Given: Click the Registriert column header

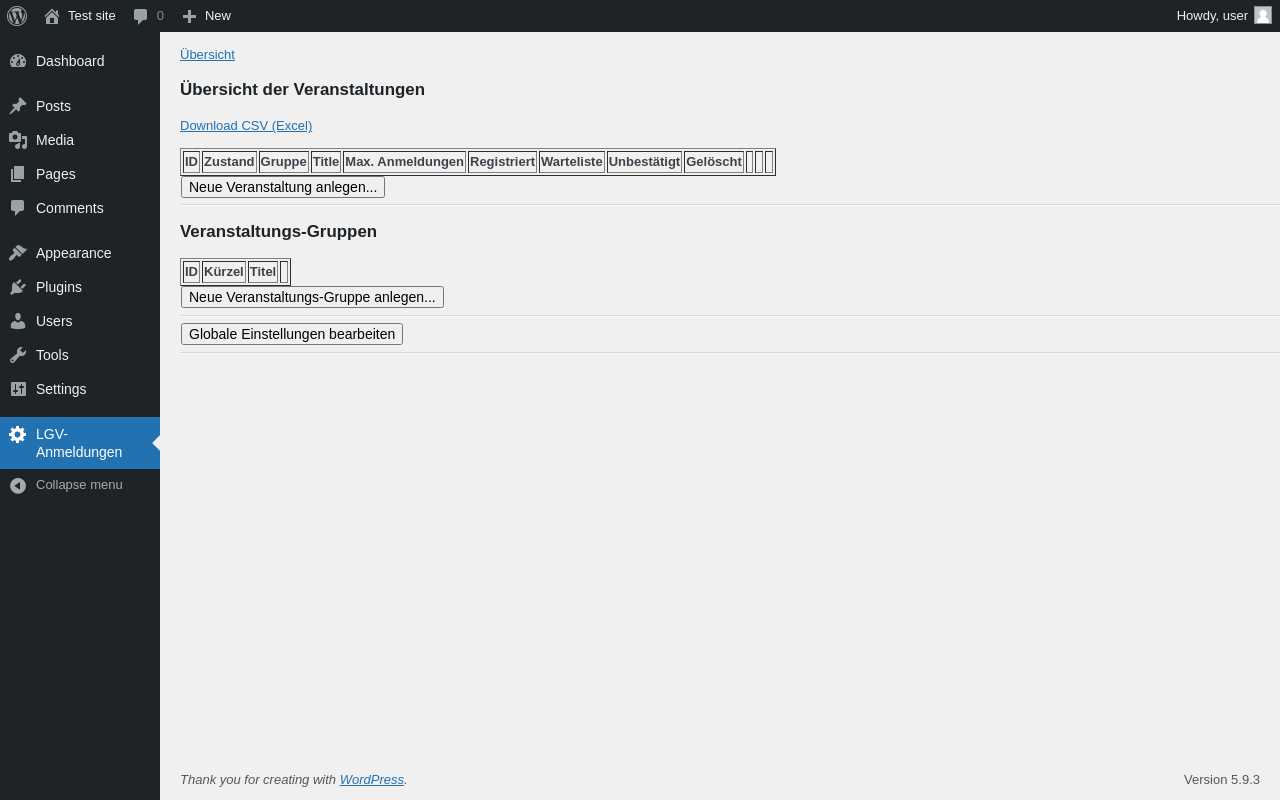Looking at the screenshot, I should click(x=502, y=162).
